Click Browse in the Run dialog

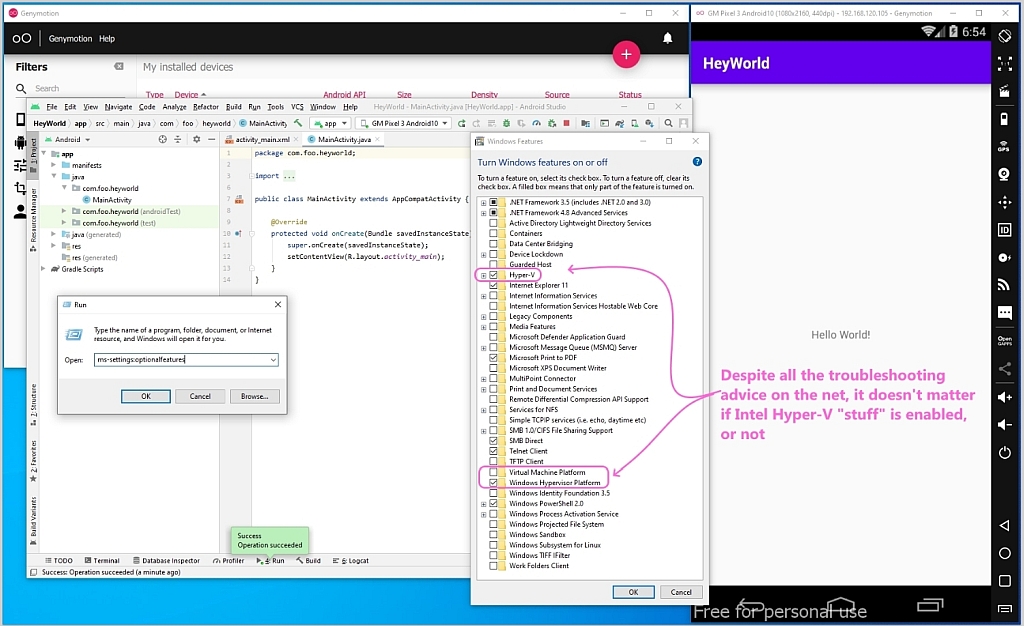click(254, 396)
